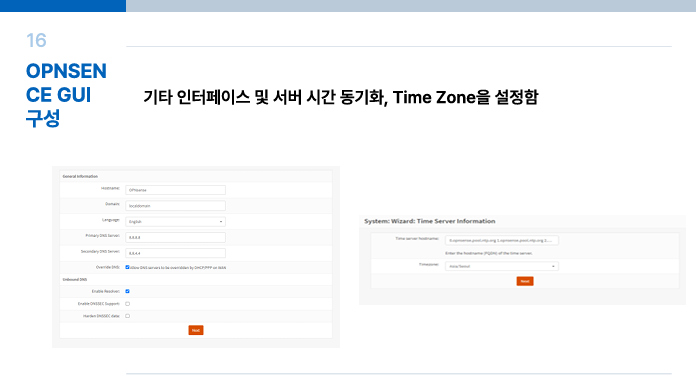Click the 'General Information' section header
Image resolution: width=696 pixels, height=388 pixels.
click(x=80, y=176)
